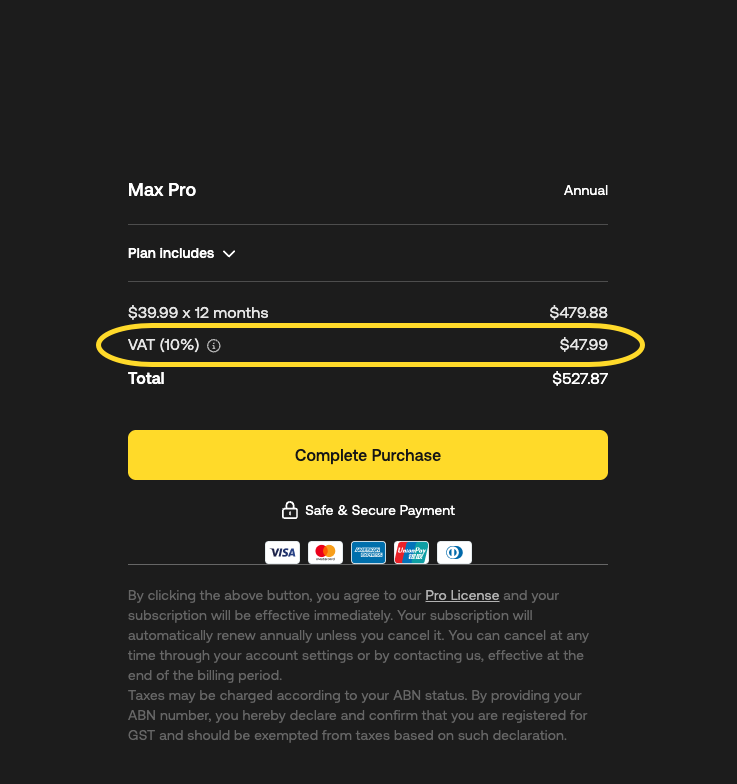Image resolution: width=737 pixels, height=784 pixels.
Task: Click the $47.99 VAT amount
Action: pyautogui.click(x=584, y=345)
